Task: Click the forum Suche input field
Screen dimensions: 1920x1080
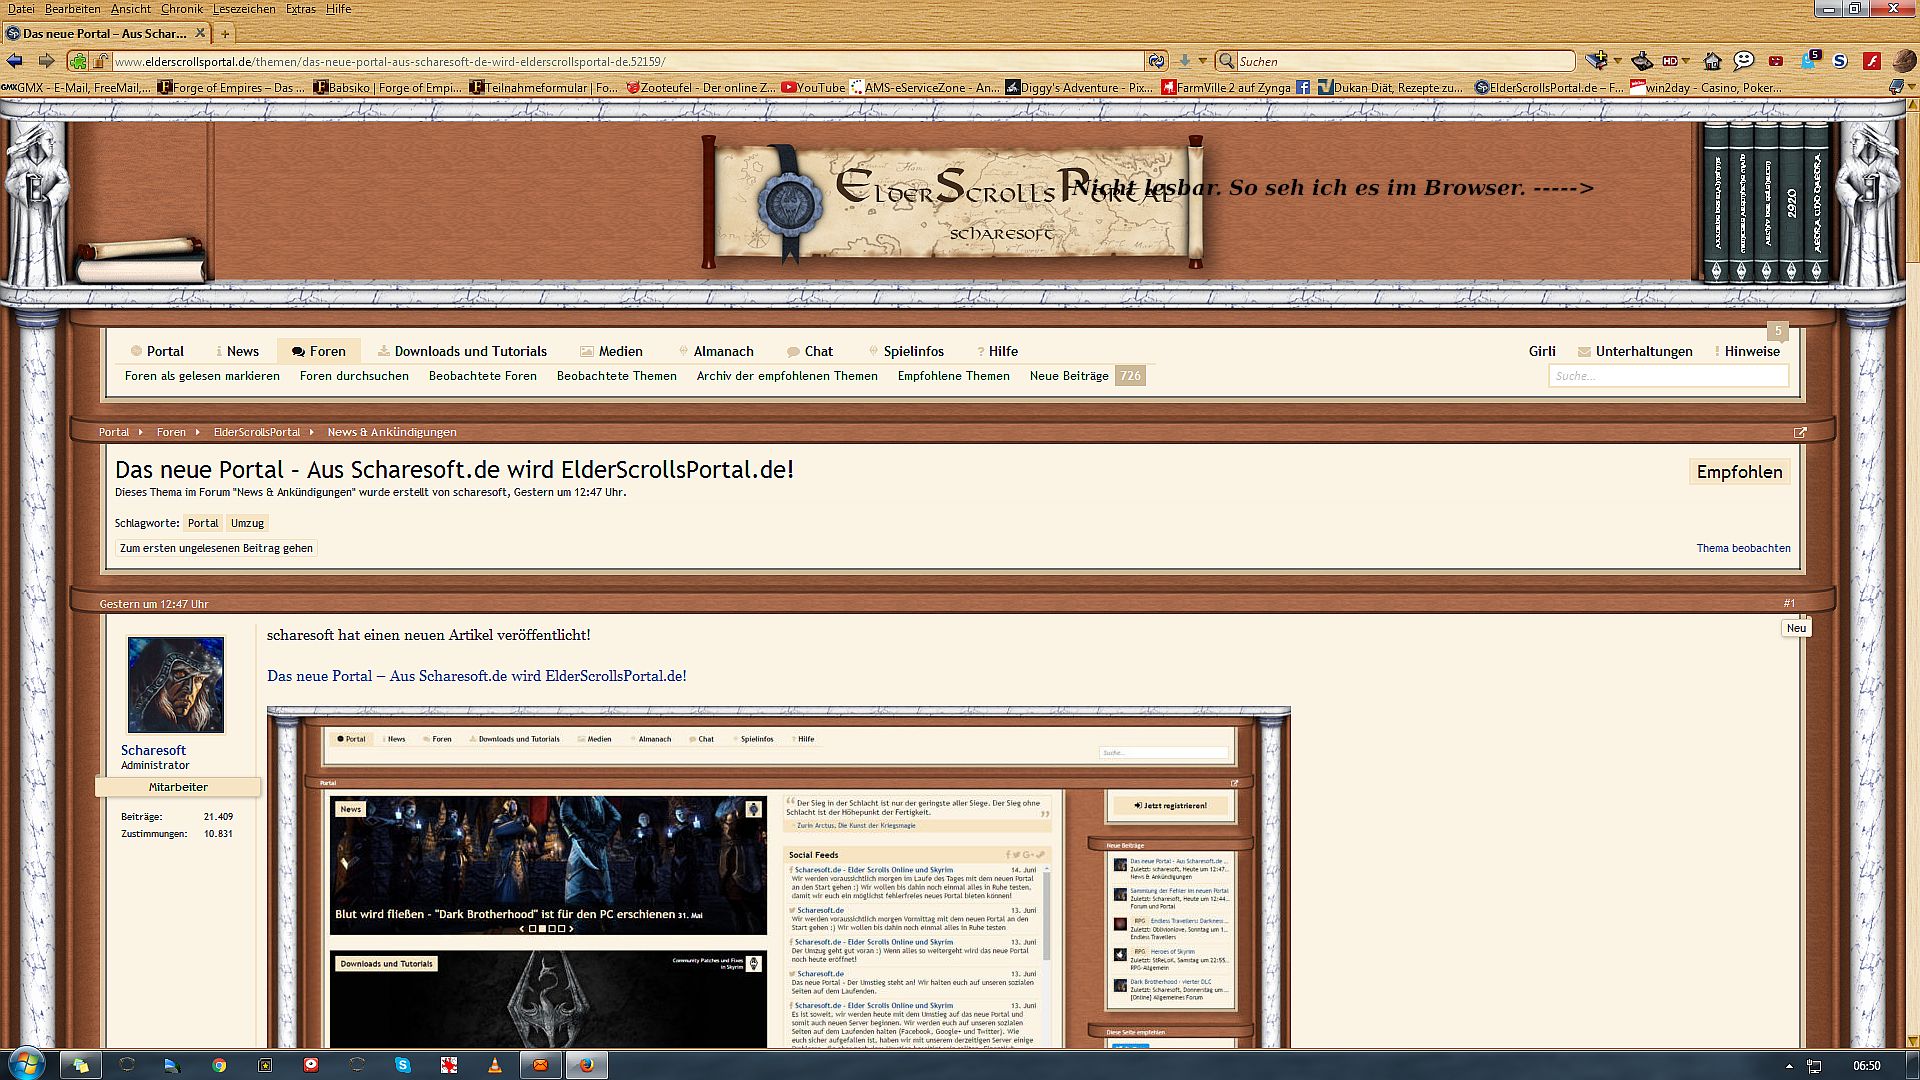Action: (1668, 376)
